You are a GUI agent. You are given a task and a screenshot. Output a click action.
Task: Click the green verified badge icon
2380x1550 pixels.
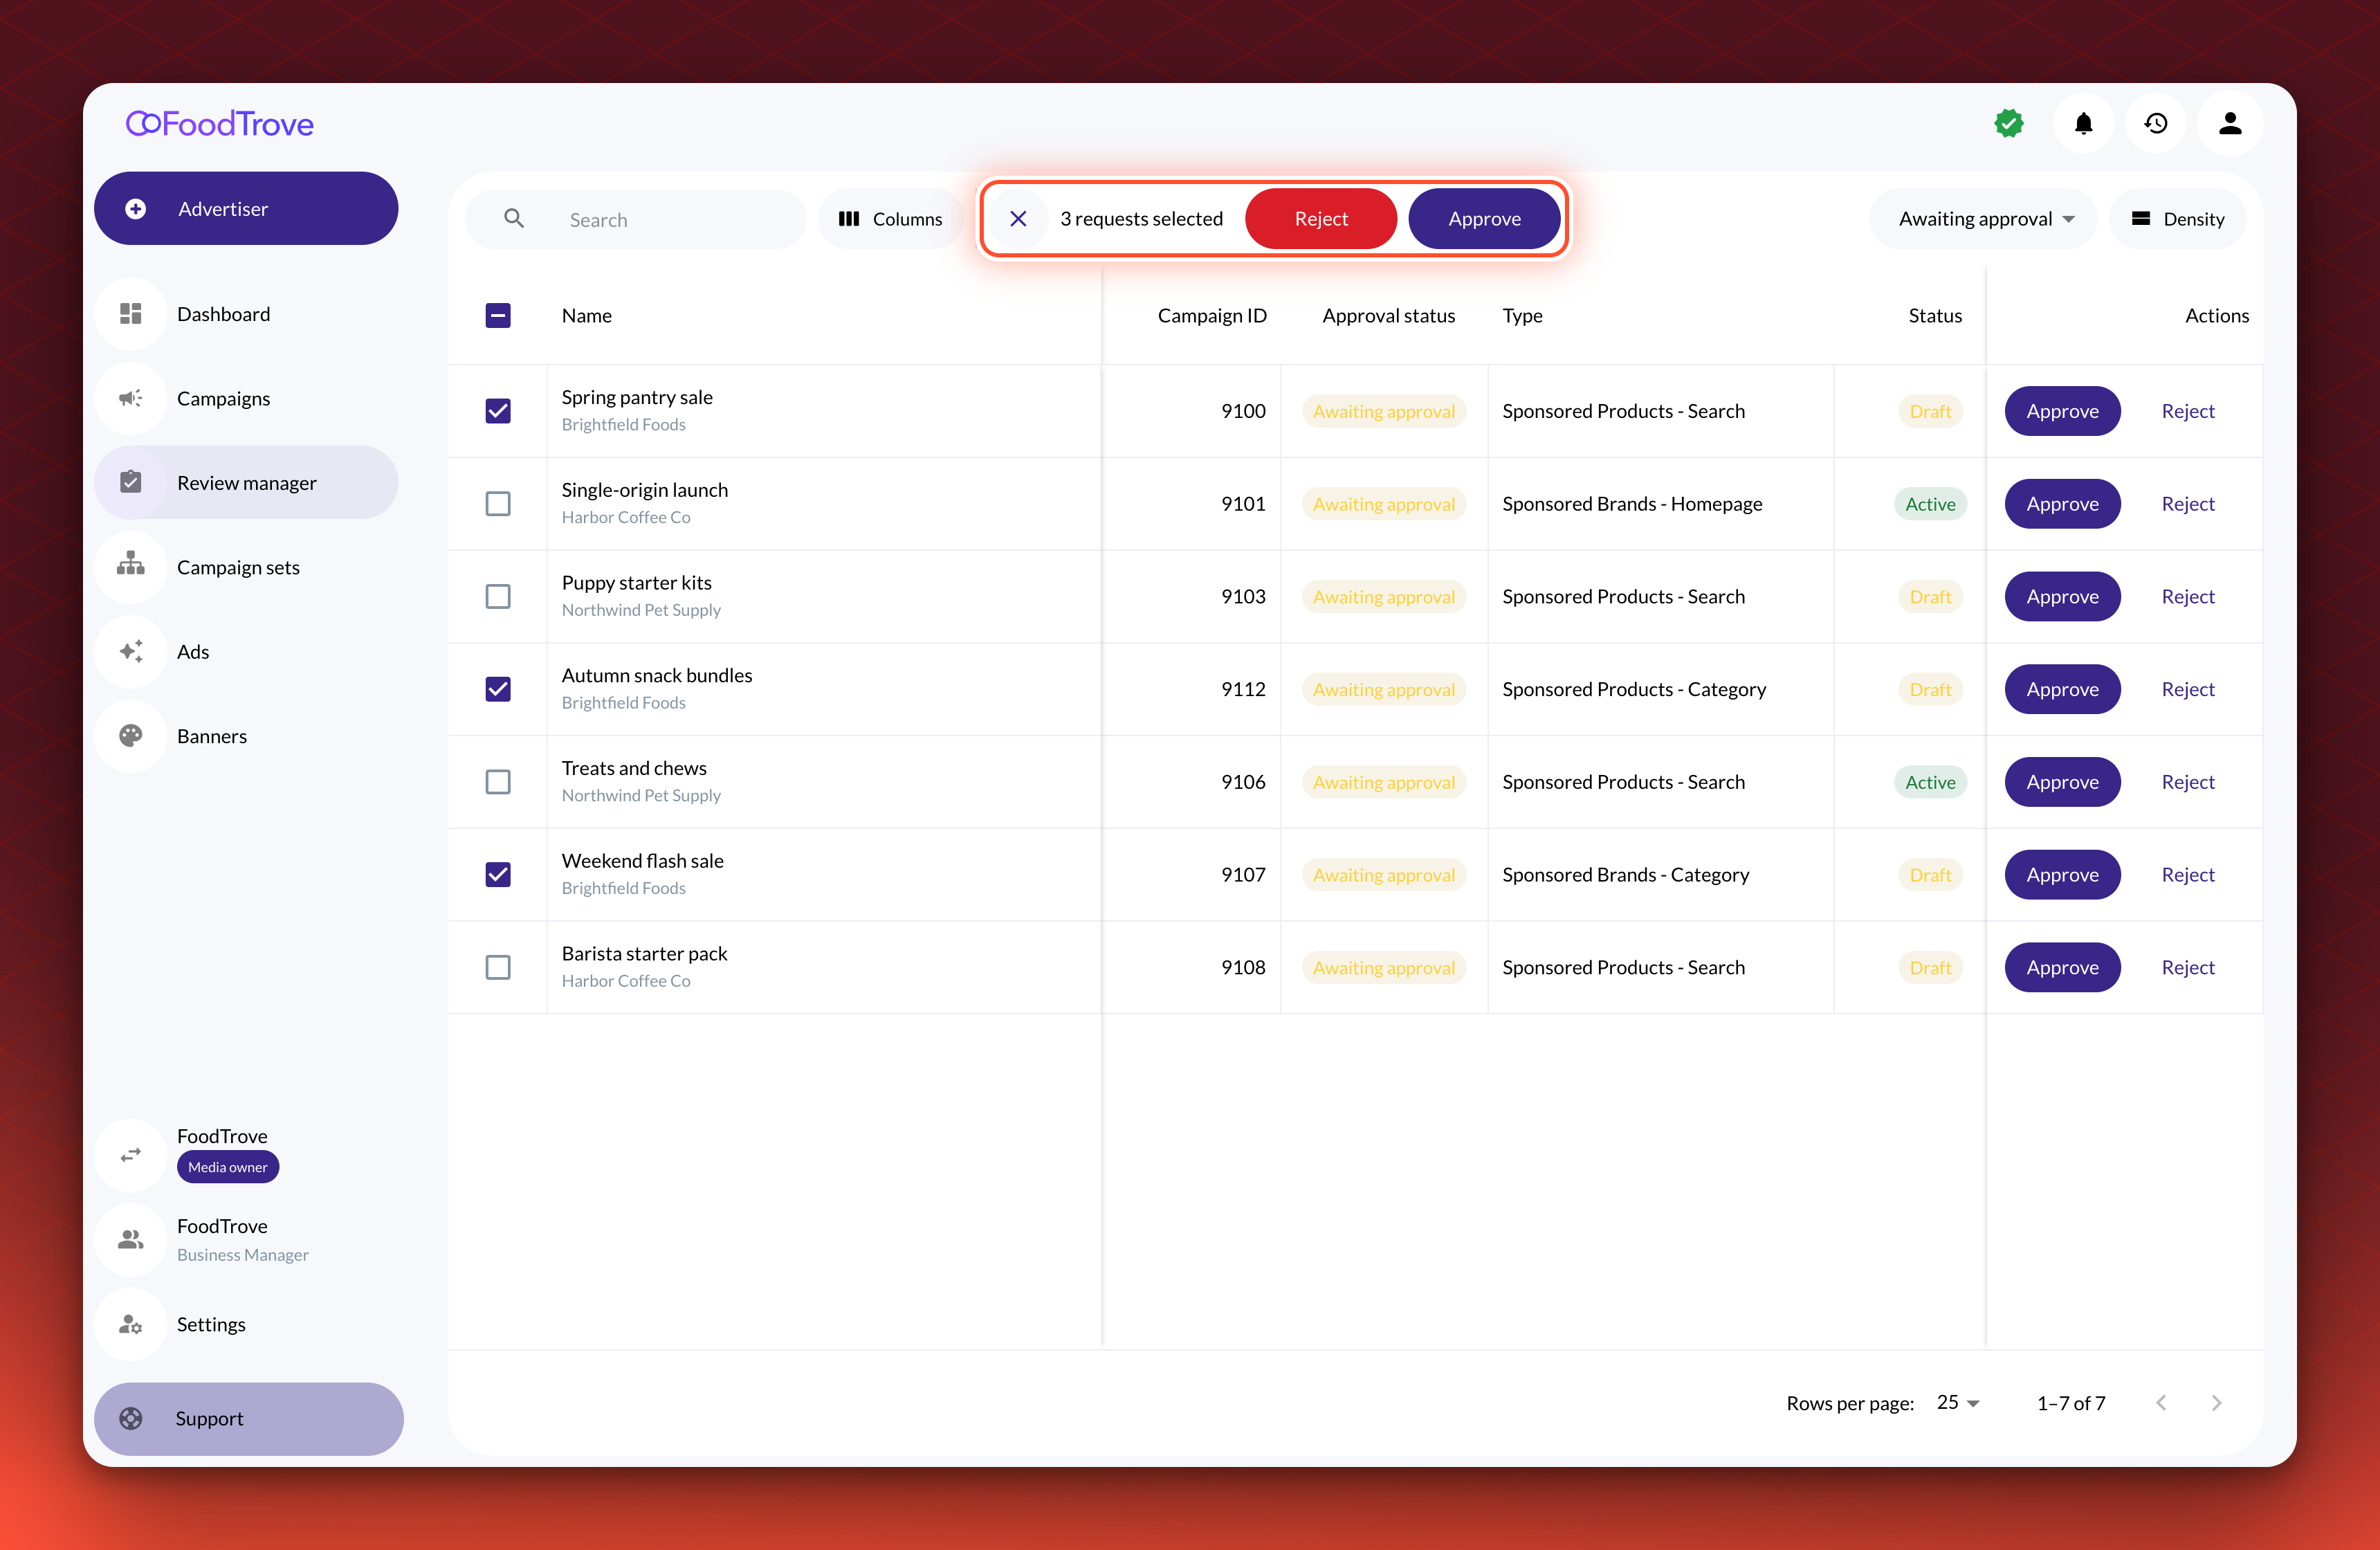click(2009, 123)
